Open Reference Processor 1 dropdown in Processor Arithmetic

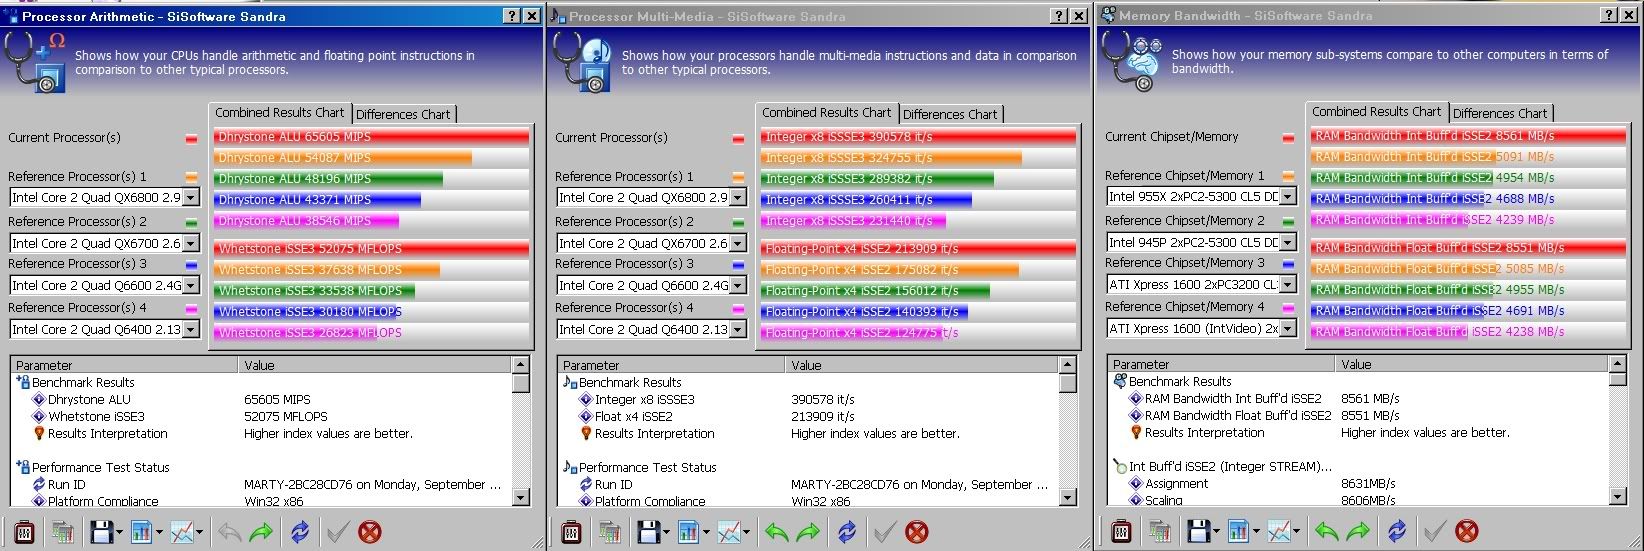click(x=105, y=198)
